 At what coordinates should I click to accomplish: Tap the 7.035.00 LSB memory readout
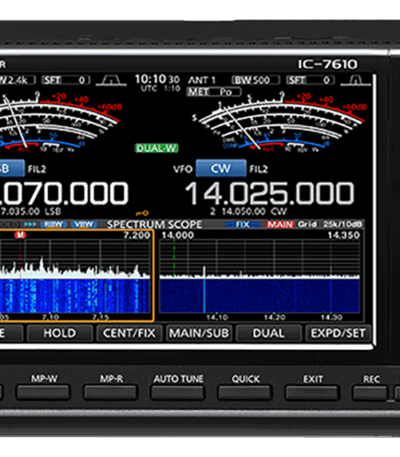[31, 211]
